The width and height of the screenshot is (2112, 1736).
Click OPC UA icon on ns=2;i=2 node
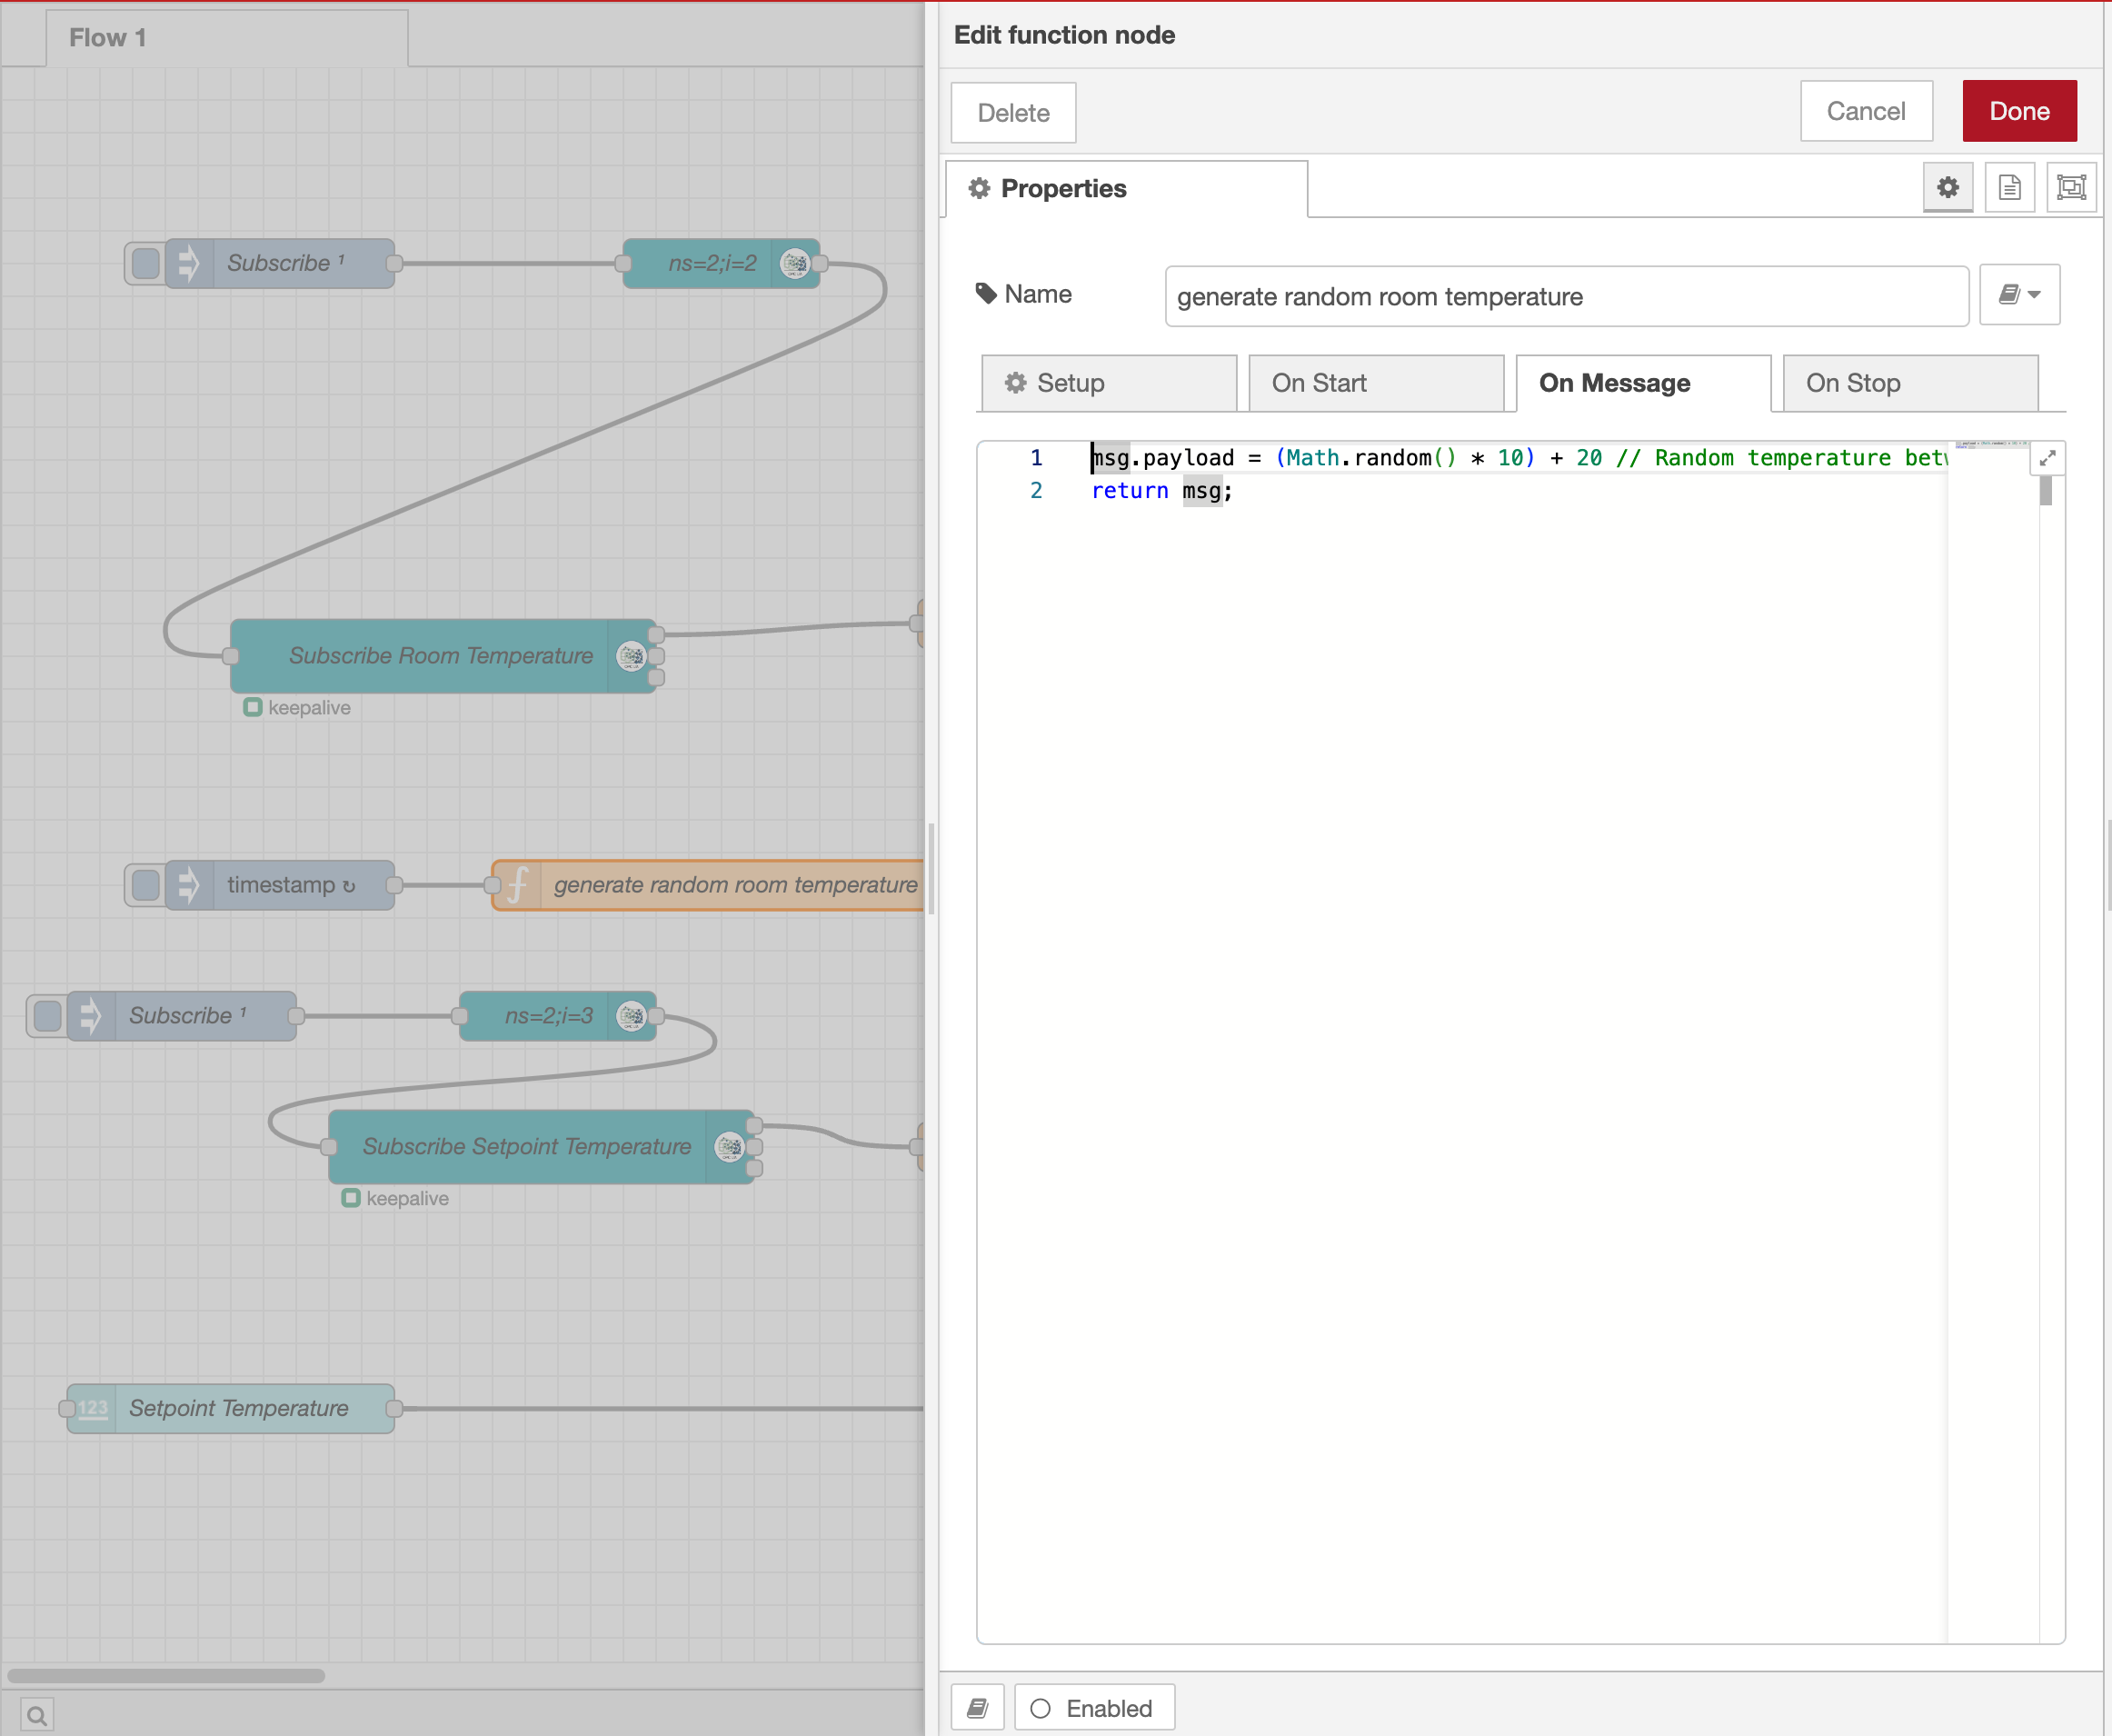[795, 263]
